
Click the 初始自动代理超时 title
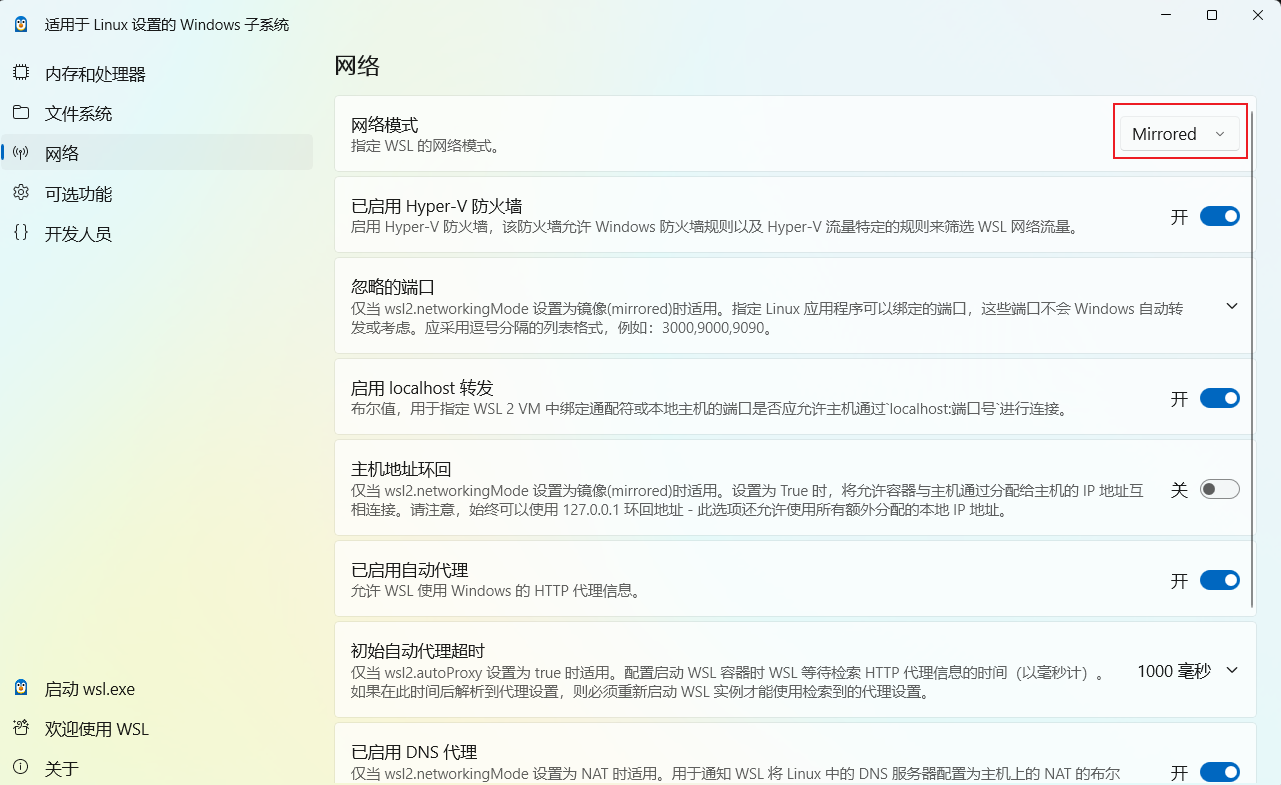pyautogui.click(x=418, y=651)
